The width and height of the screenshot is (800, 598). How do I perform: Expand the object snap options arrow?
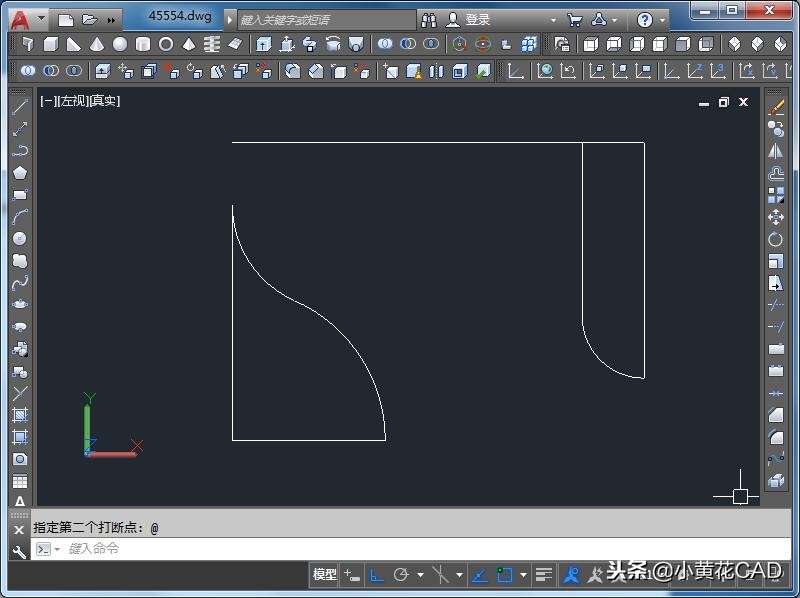(x=523, y=575)
